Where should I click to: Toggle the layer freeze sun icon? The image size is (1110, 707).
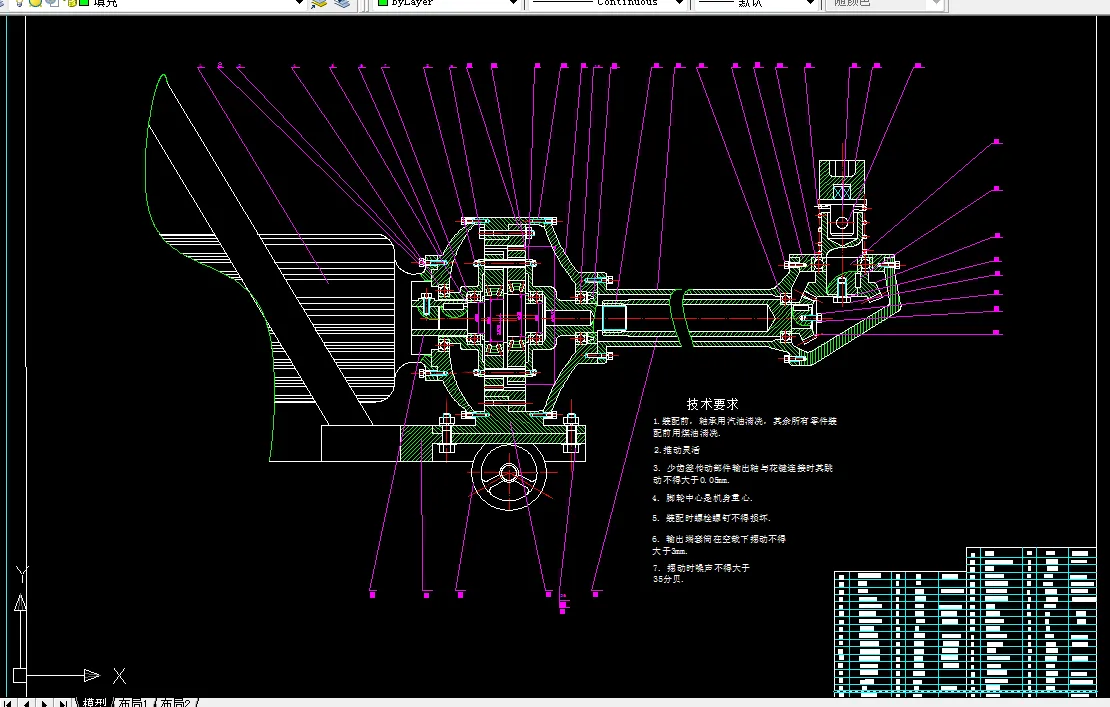(x=35, y=2)
